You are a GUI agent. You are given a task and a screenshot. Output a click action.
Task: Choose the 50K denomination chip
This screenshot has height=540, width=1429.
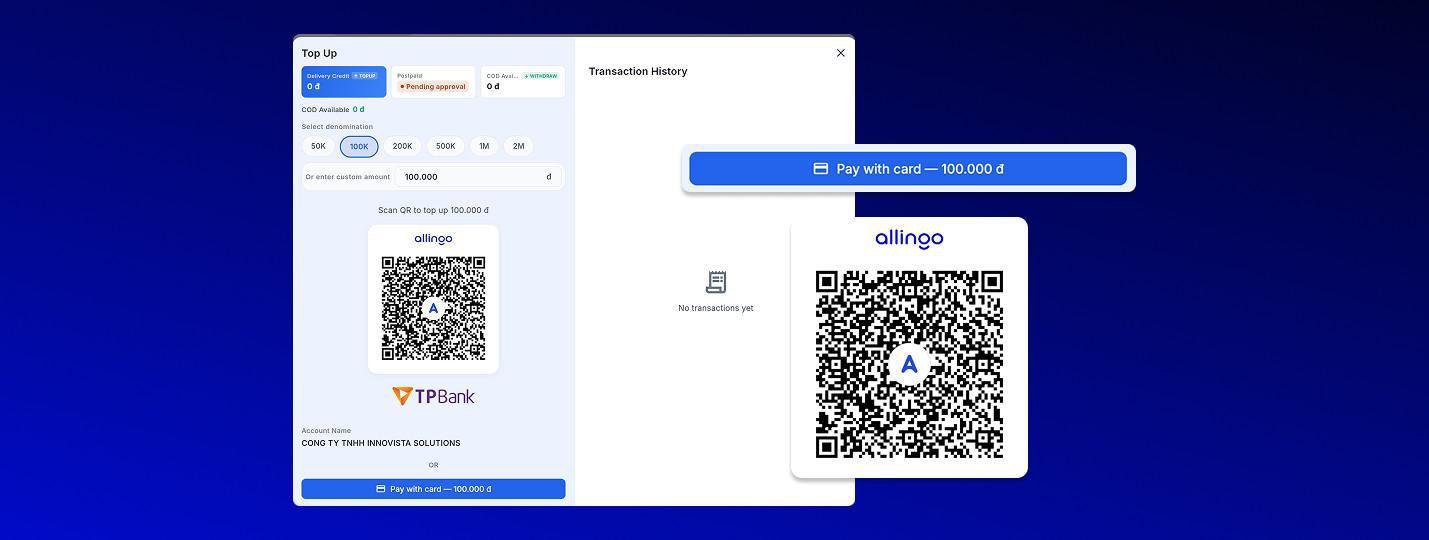click(x=318, y=146)
